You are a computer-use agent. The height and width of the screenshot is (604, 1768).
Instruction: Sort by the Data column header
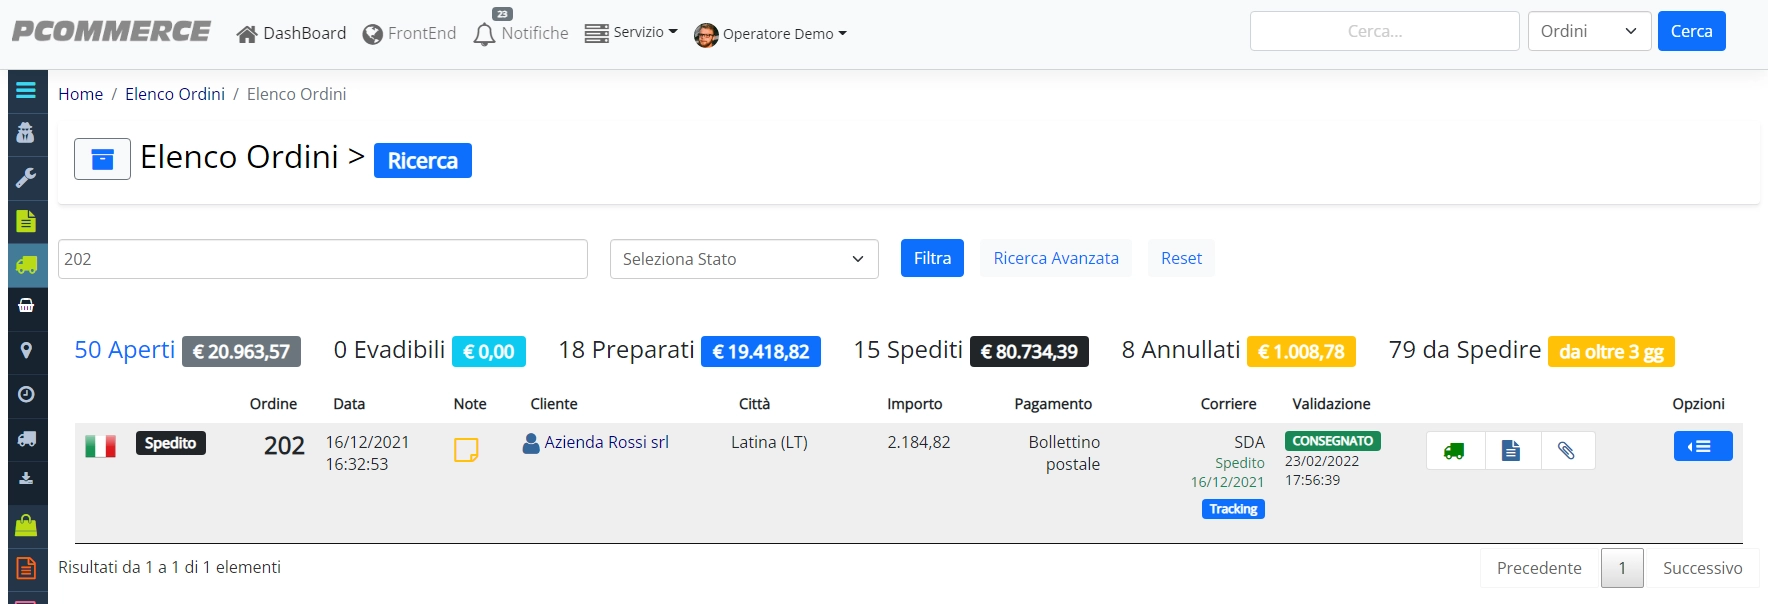pos(349,404)
